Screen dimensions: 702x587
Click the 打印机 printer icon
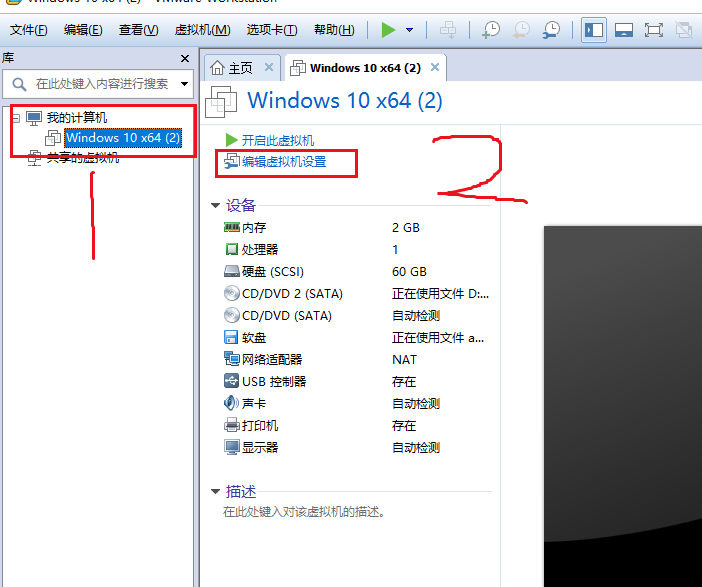231,425
